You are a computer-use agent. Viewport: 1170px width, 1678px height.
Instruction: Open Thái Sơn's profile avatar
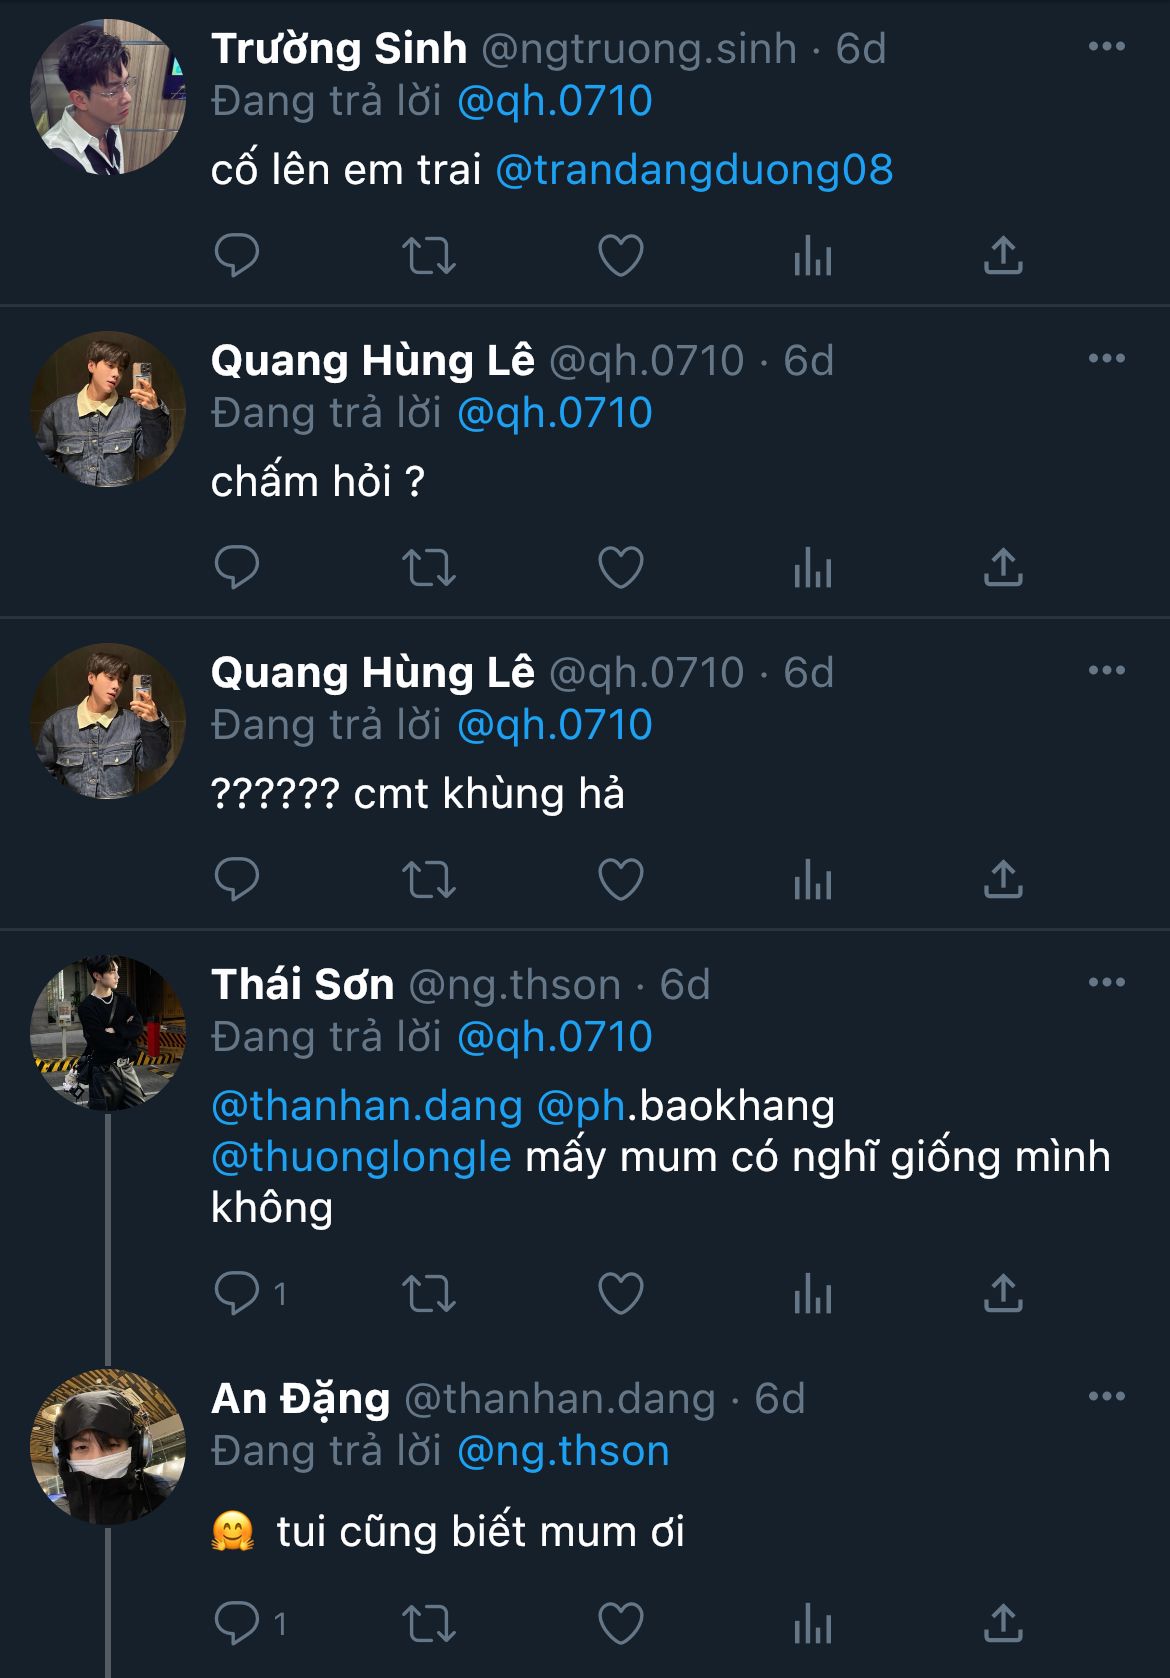[x=108, y=1034]
